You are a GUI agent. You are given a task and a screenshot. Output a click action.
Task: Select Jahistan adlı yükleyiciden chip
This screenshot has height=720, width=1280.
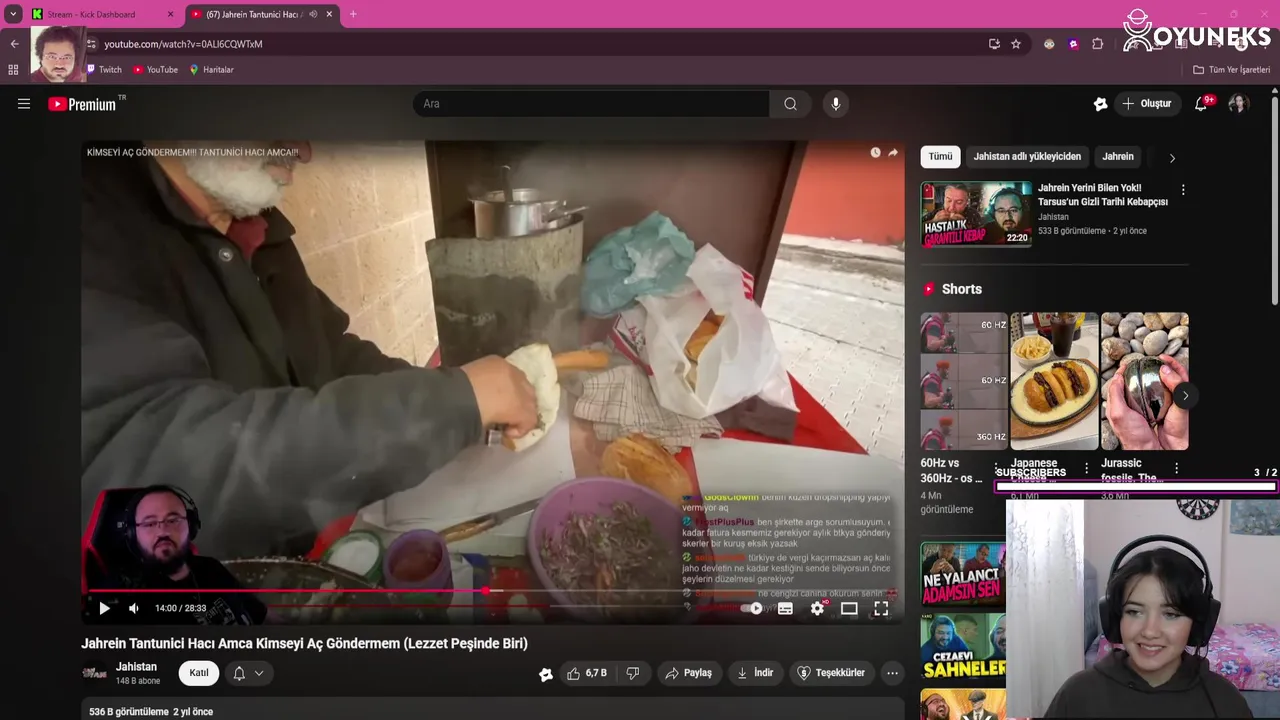point(1027,157)
